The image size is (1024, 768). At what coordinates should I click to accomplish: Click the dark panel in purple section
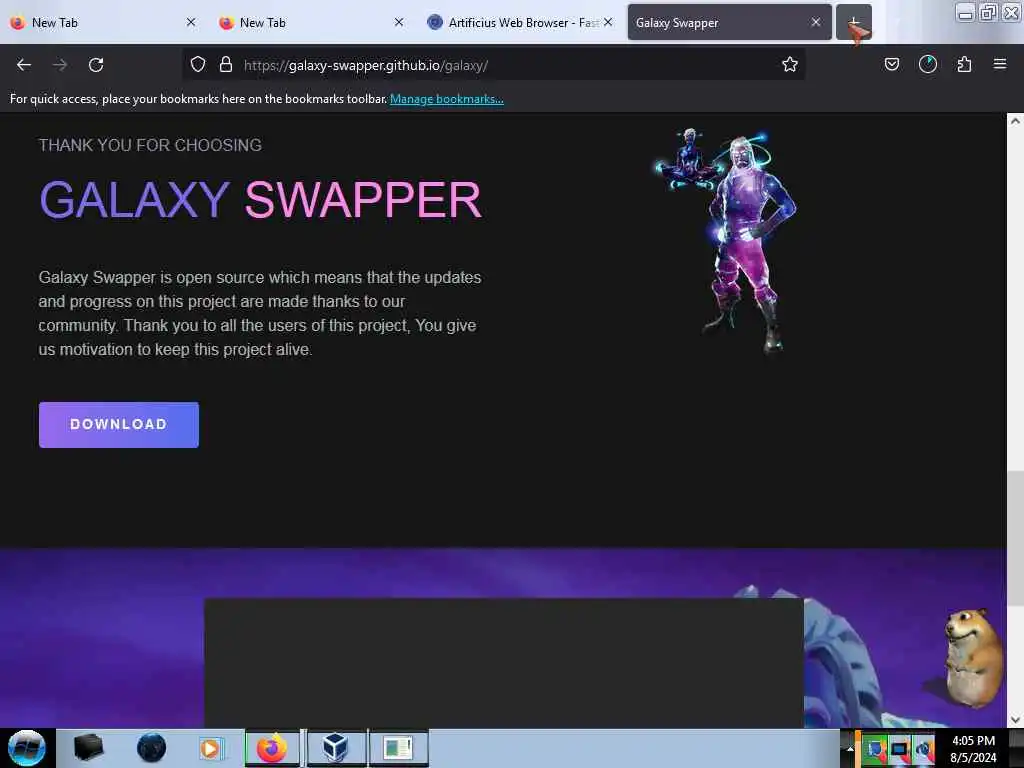tap(504, 663)
